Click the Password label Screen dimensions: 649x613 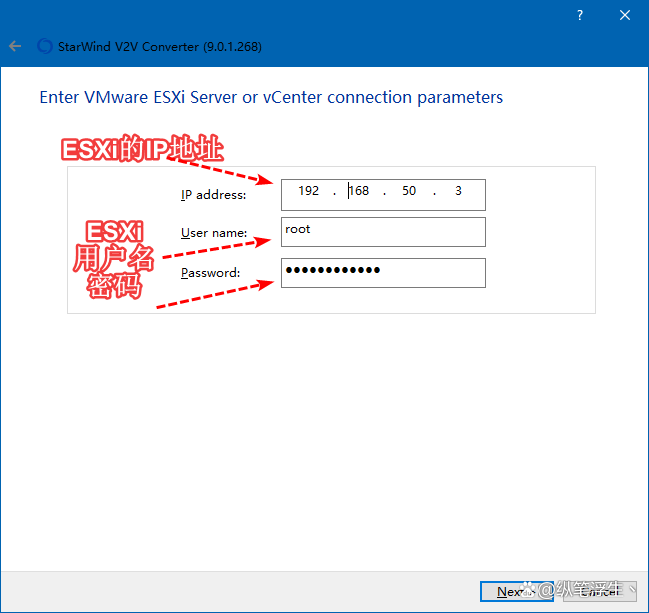210,273
